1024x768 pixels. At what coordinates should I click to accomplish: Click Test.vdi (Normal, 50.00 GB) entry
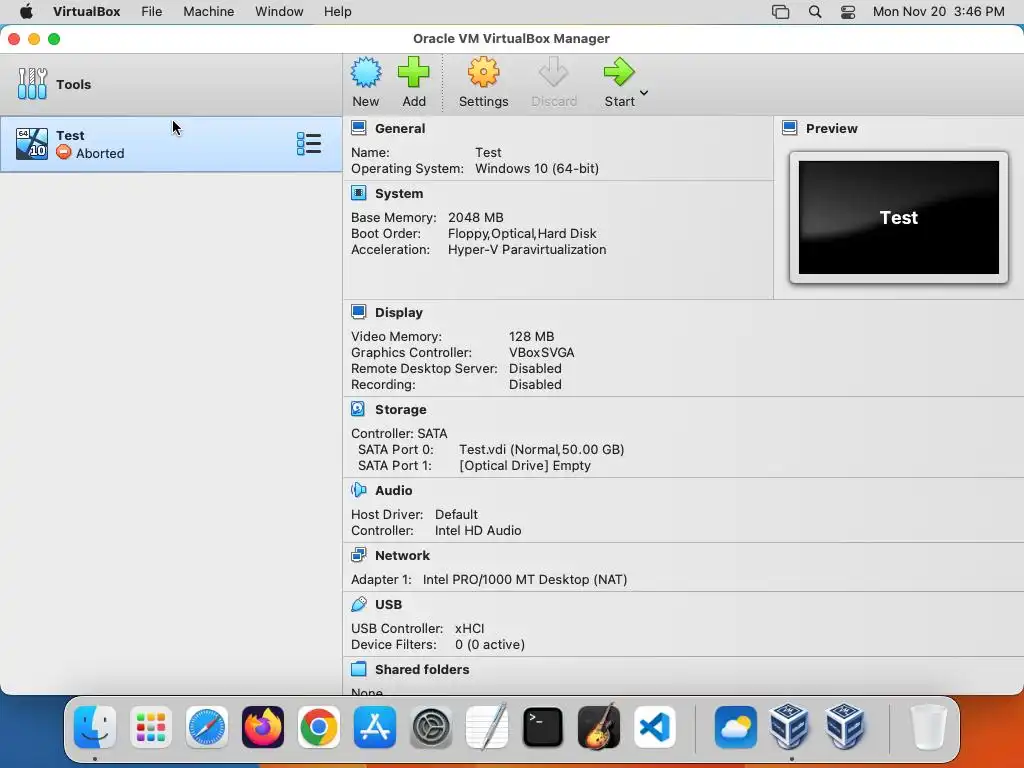click(541, 449)
